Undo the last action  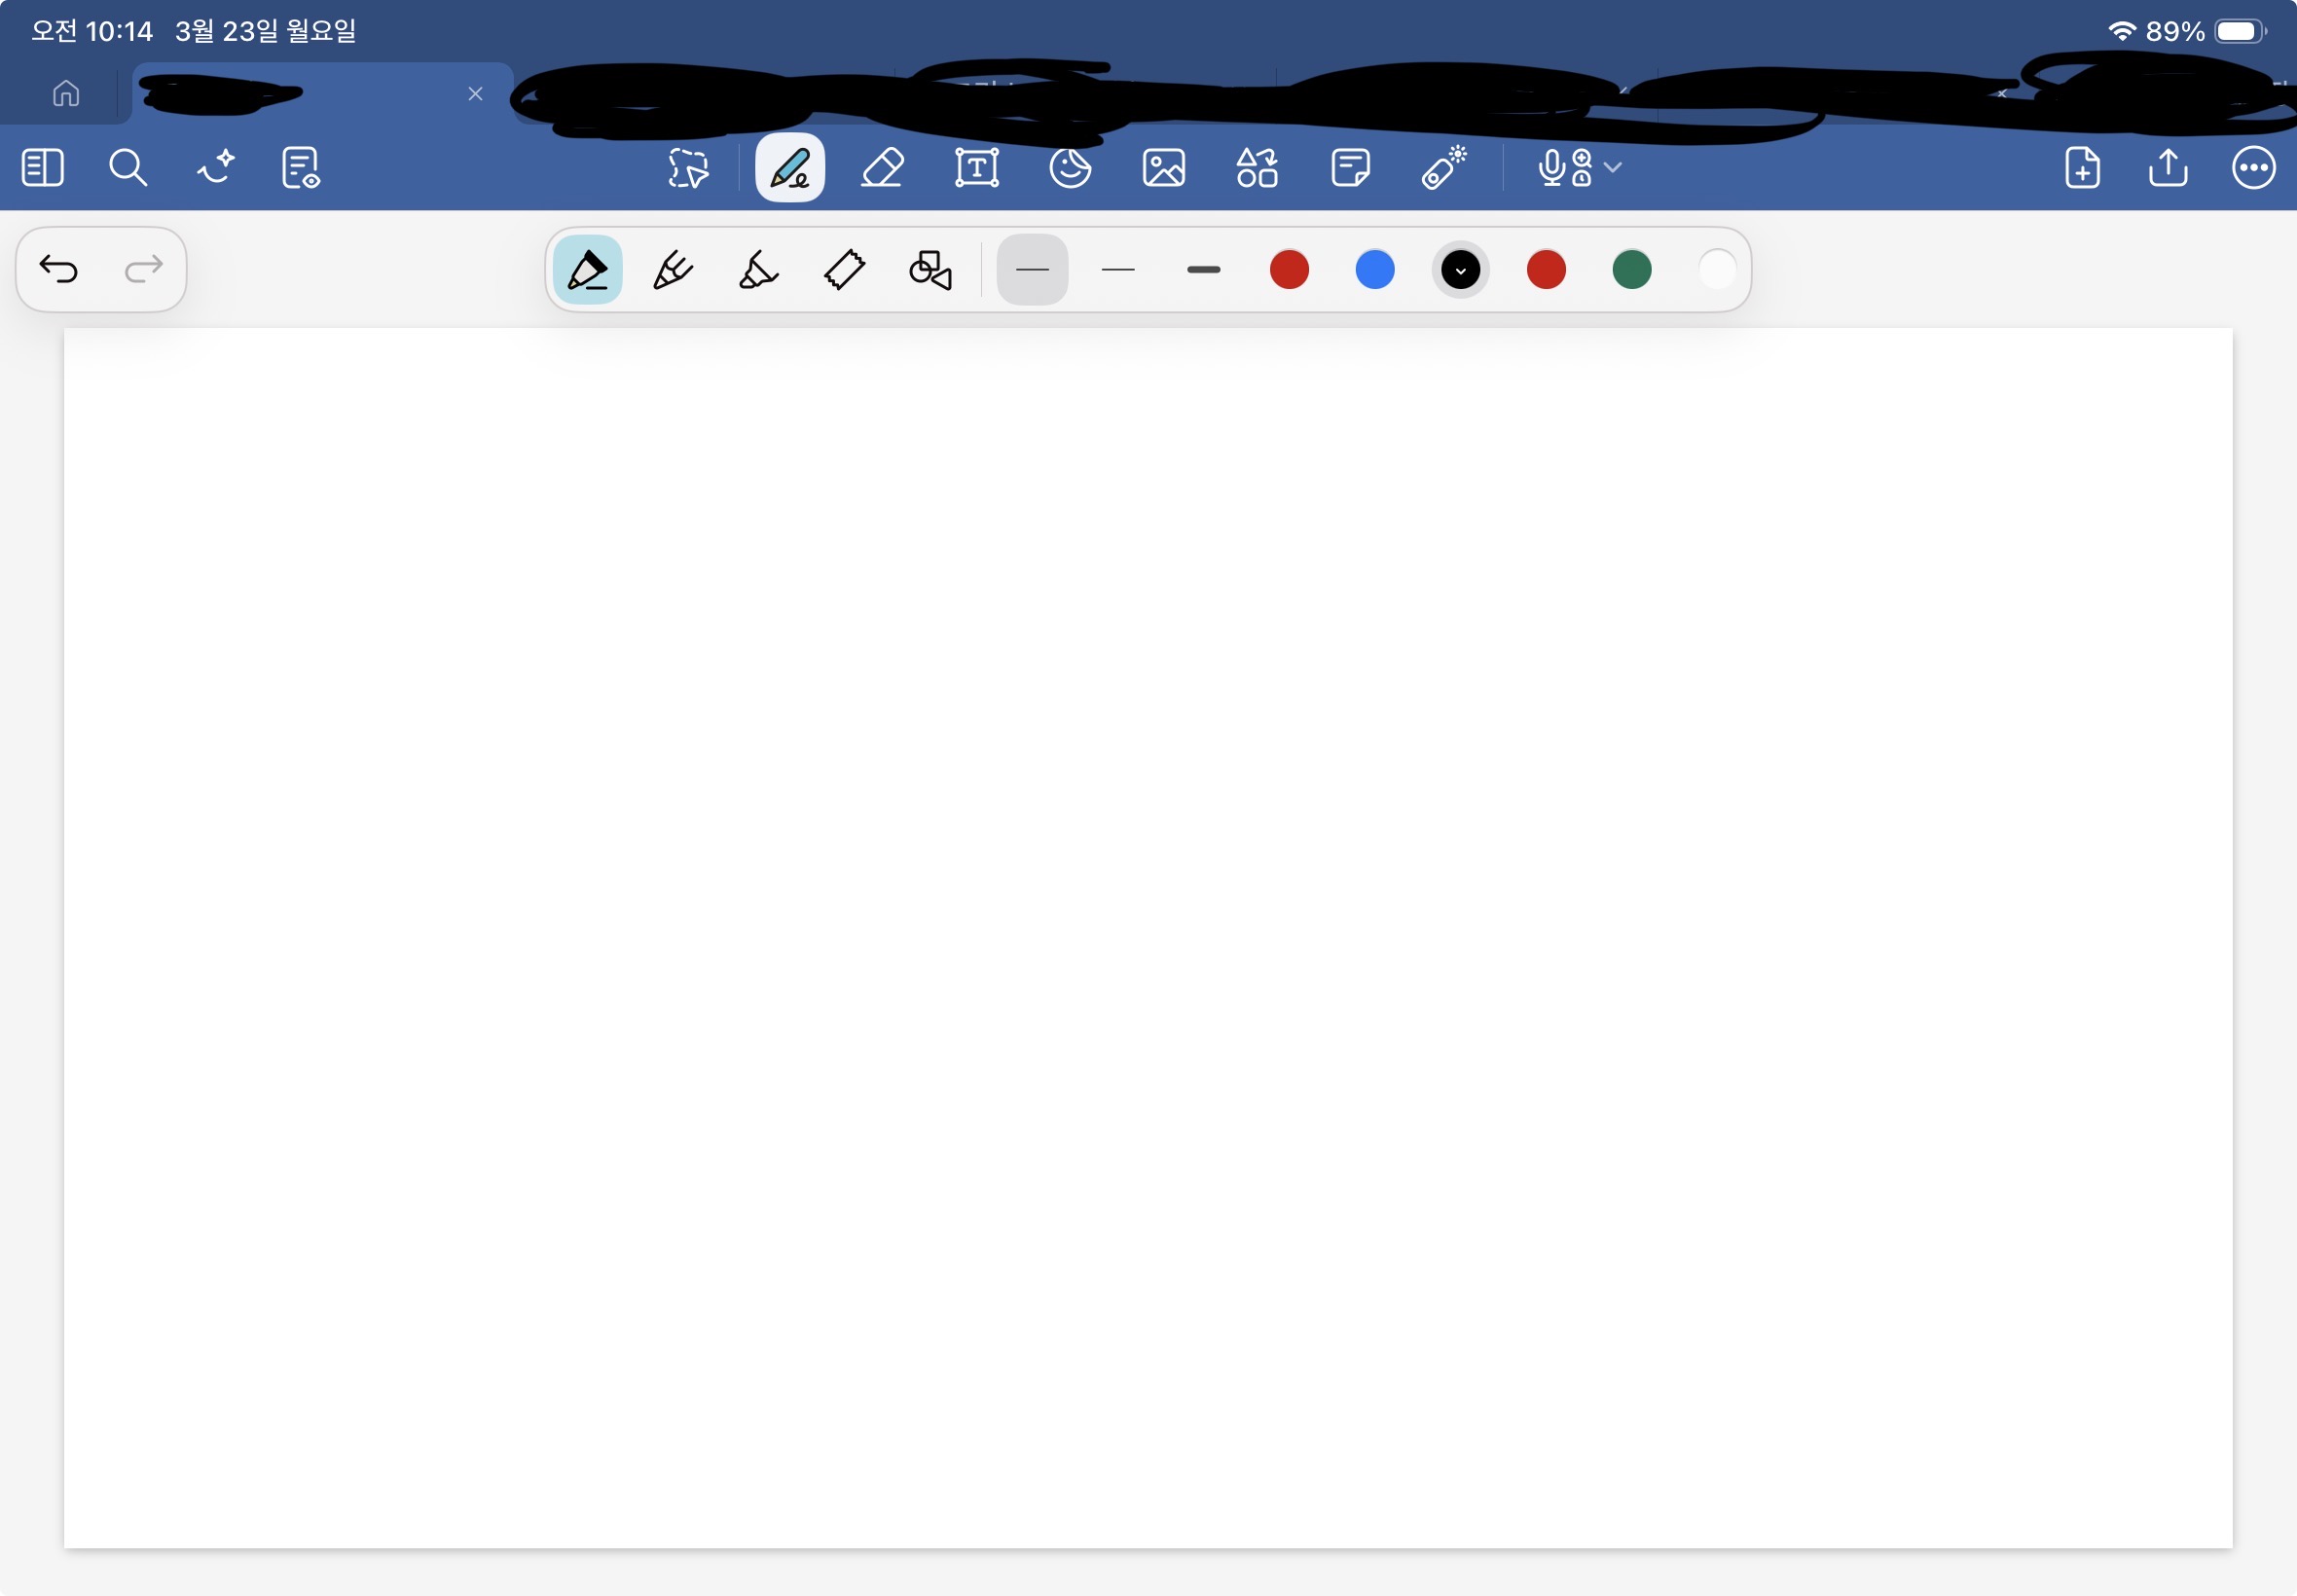pos(59,269)
